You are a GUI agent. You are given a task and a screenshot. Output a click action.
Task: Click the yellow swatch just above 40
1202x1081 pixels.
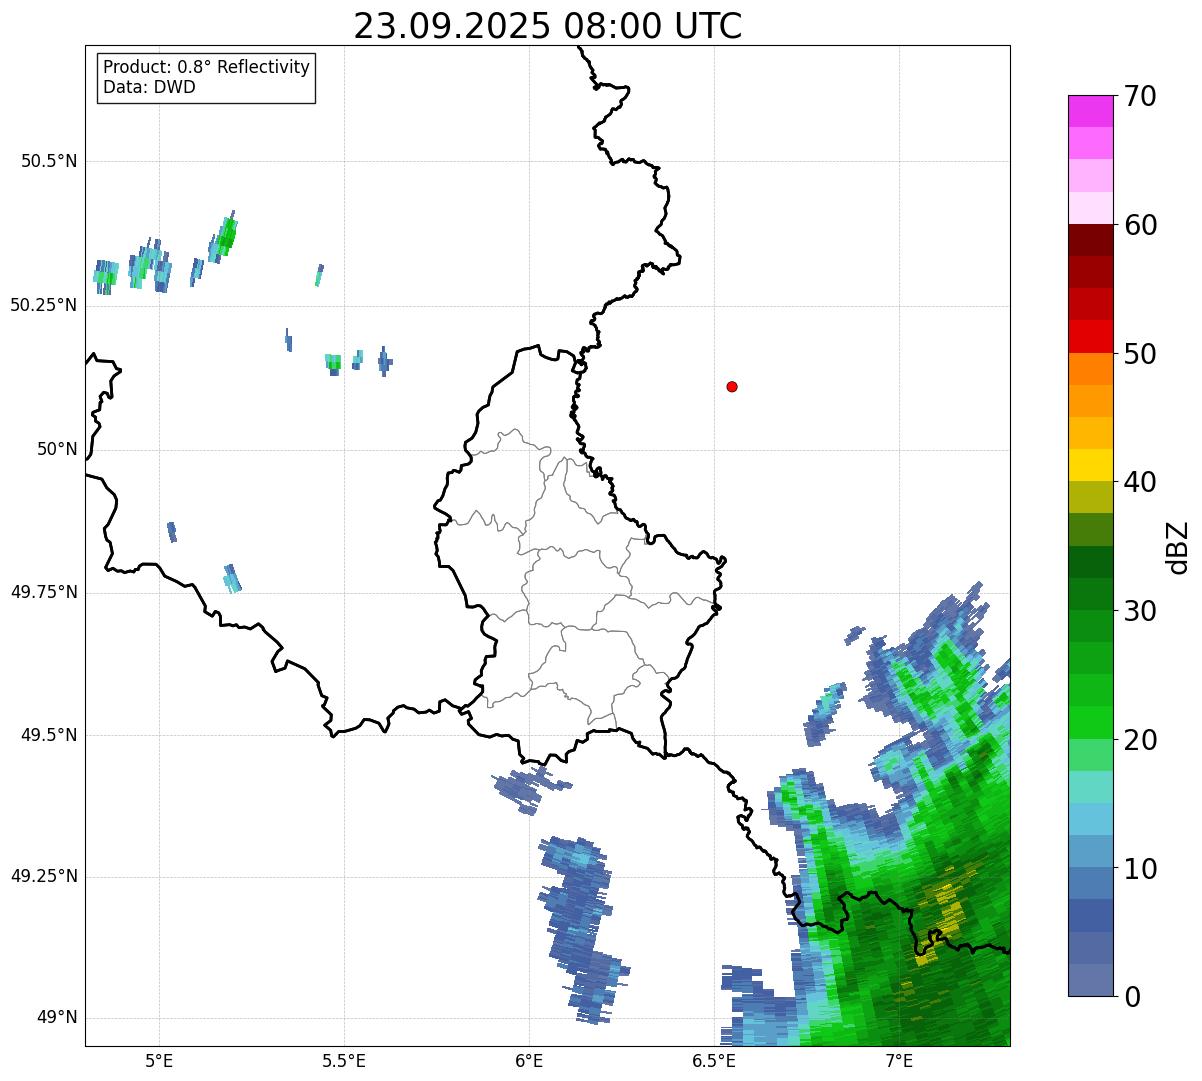(x=1090, y=465)
